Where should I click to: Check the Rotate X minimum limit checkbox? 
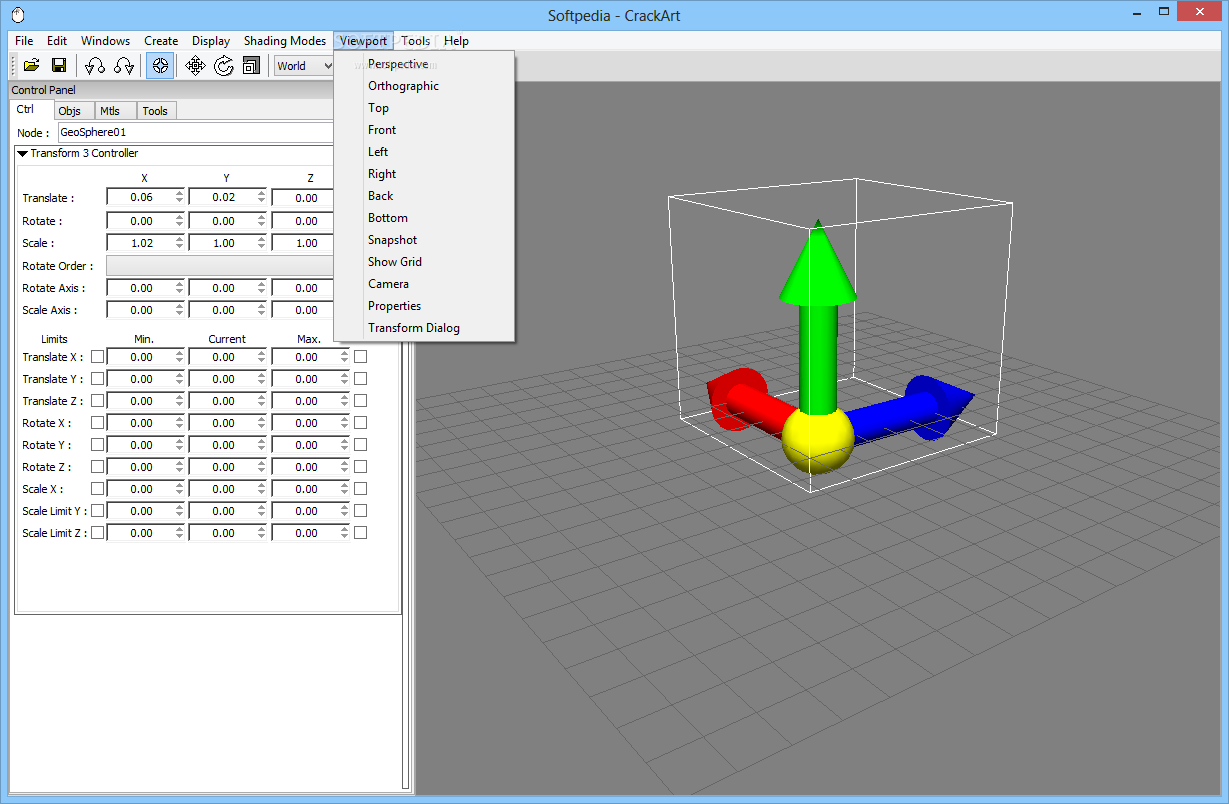click(98, 423)
